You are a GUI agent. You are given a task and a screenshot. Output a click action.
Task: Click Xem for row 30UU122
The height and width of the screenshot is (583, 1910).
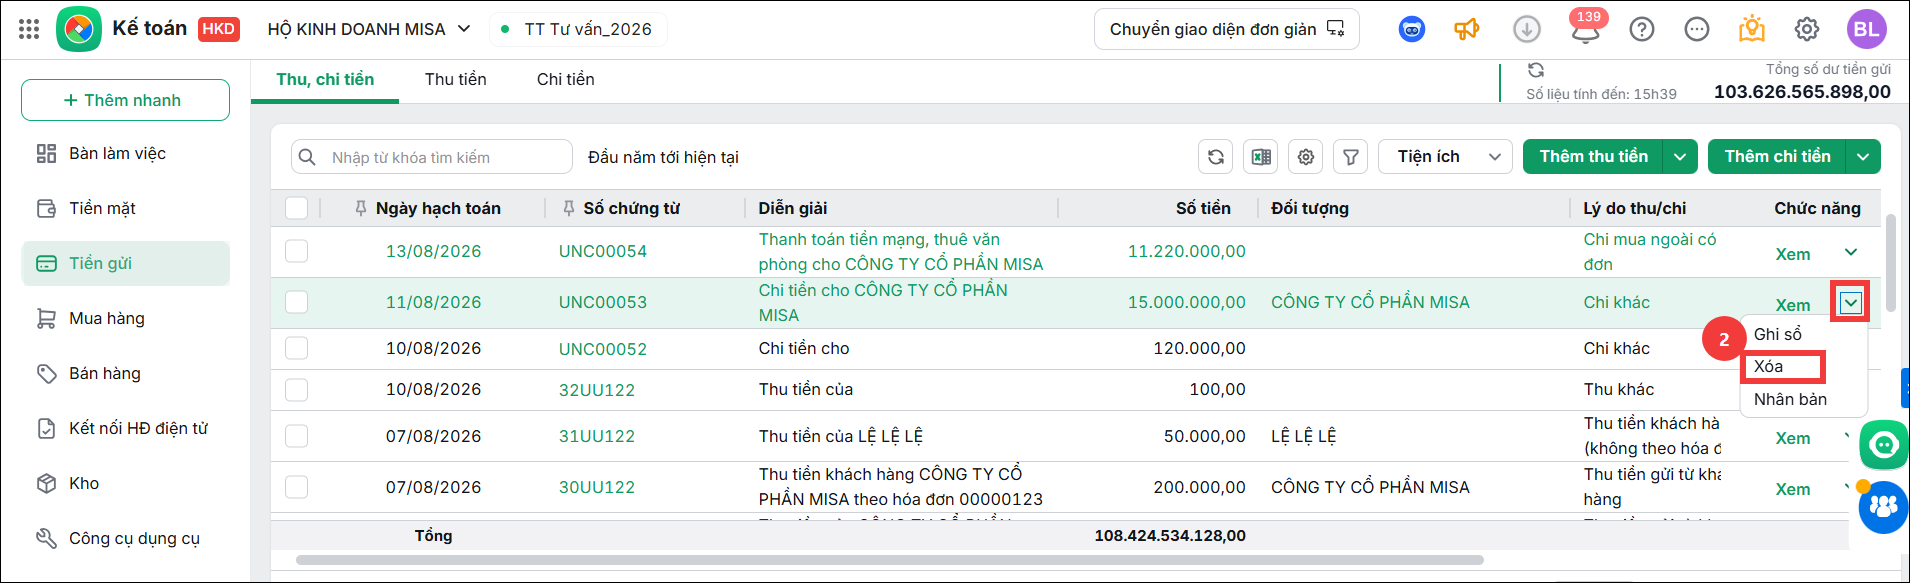coord(1793,489)
